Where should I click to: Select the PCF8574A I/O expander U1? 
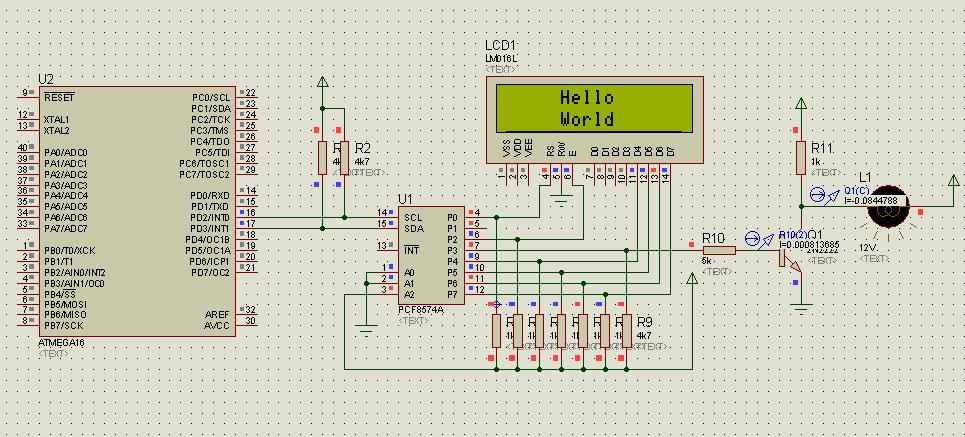click(431, 255)
